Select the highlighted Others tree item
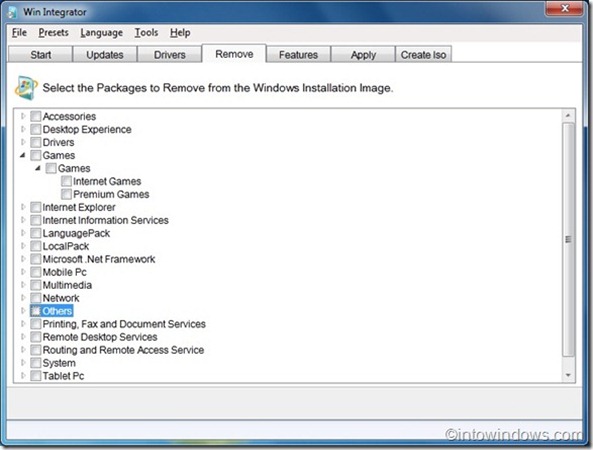This screenshot has height=450, width=593. point(57,311)
